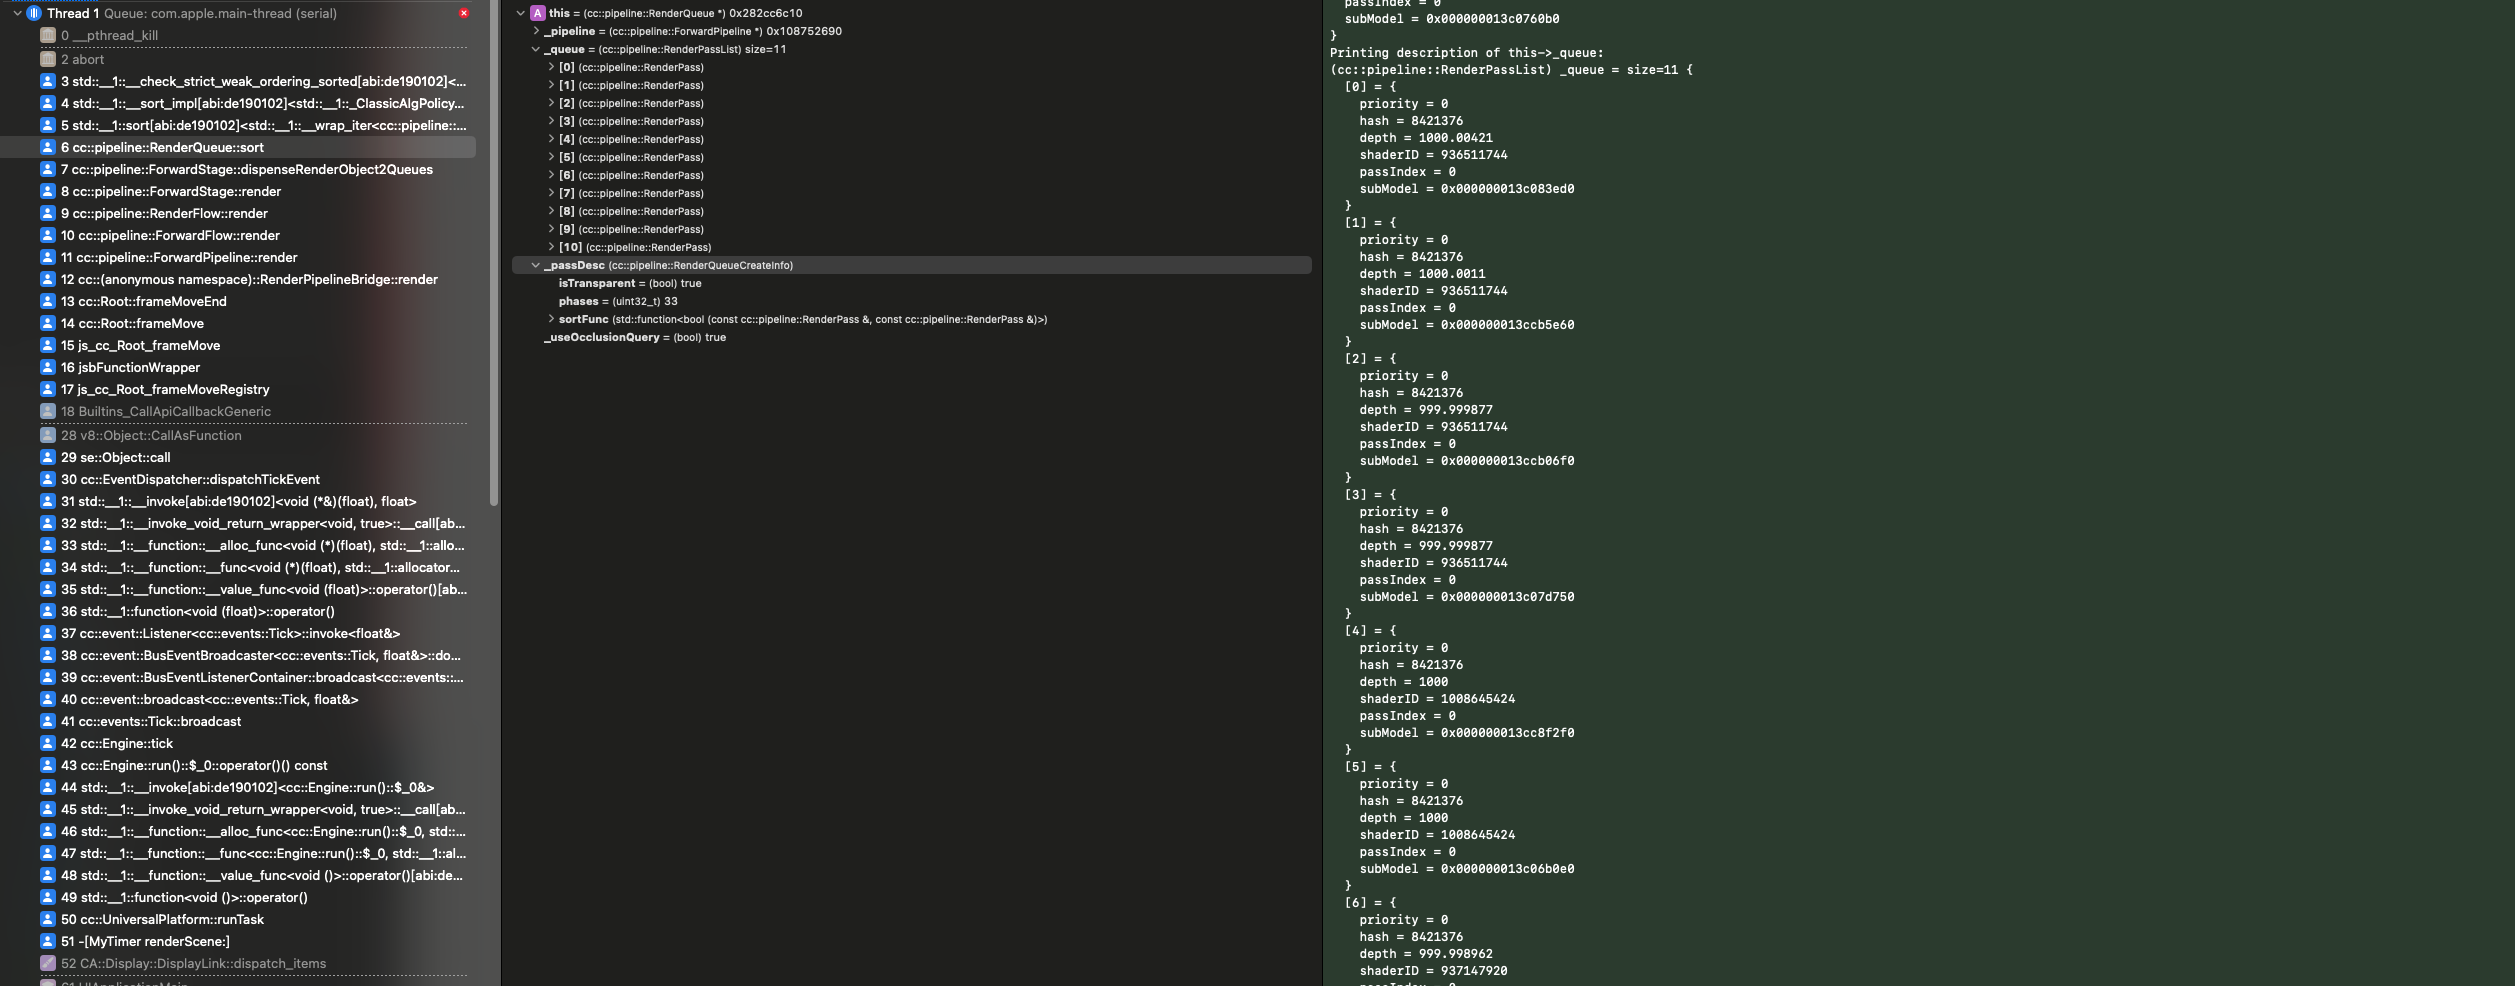Click the Thread 1 thread icon
Screen dimensions: 2515x986
point(34,13)
